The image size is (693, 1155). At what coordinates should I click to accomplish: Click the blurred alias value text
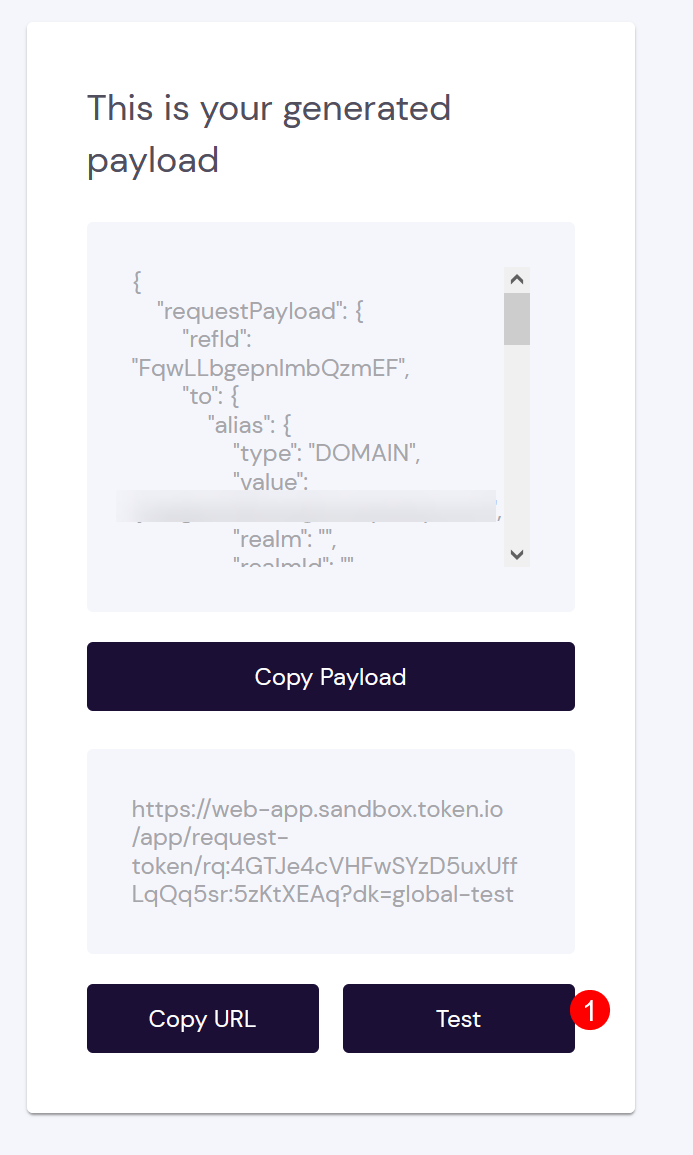pyautogui.click(x=306, y=507)
